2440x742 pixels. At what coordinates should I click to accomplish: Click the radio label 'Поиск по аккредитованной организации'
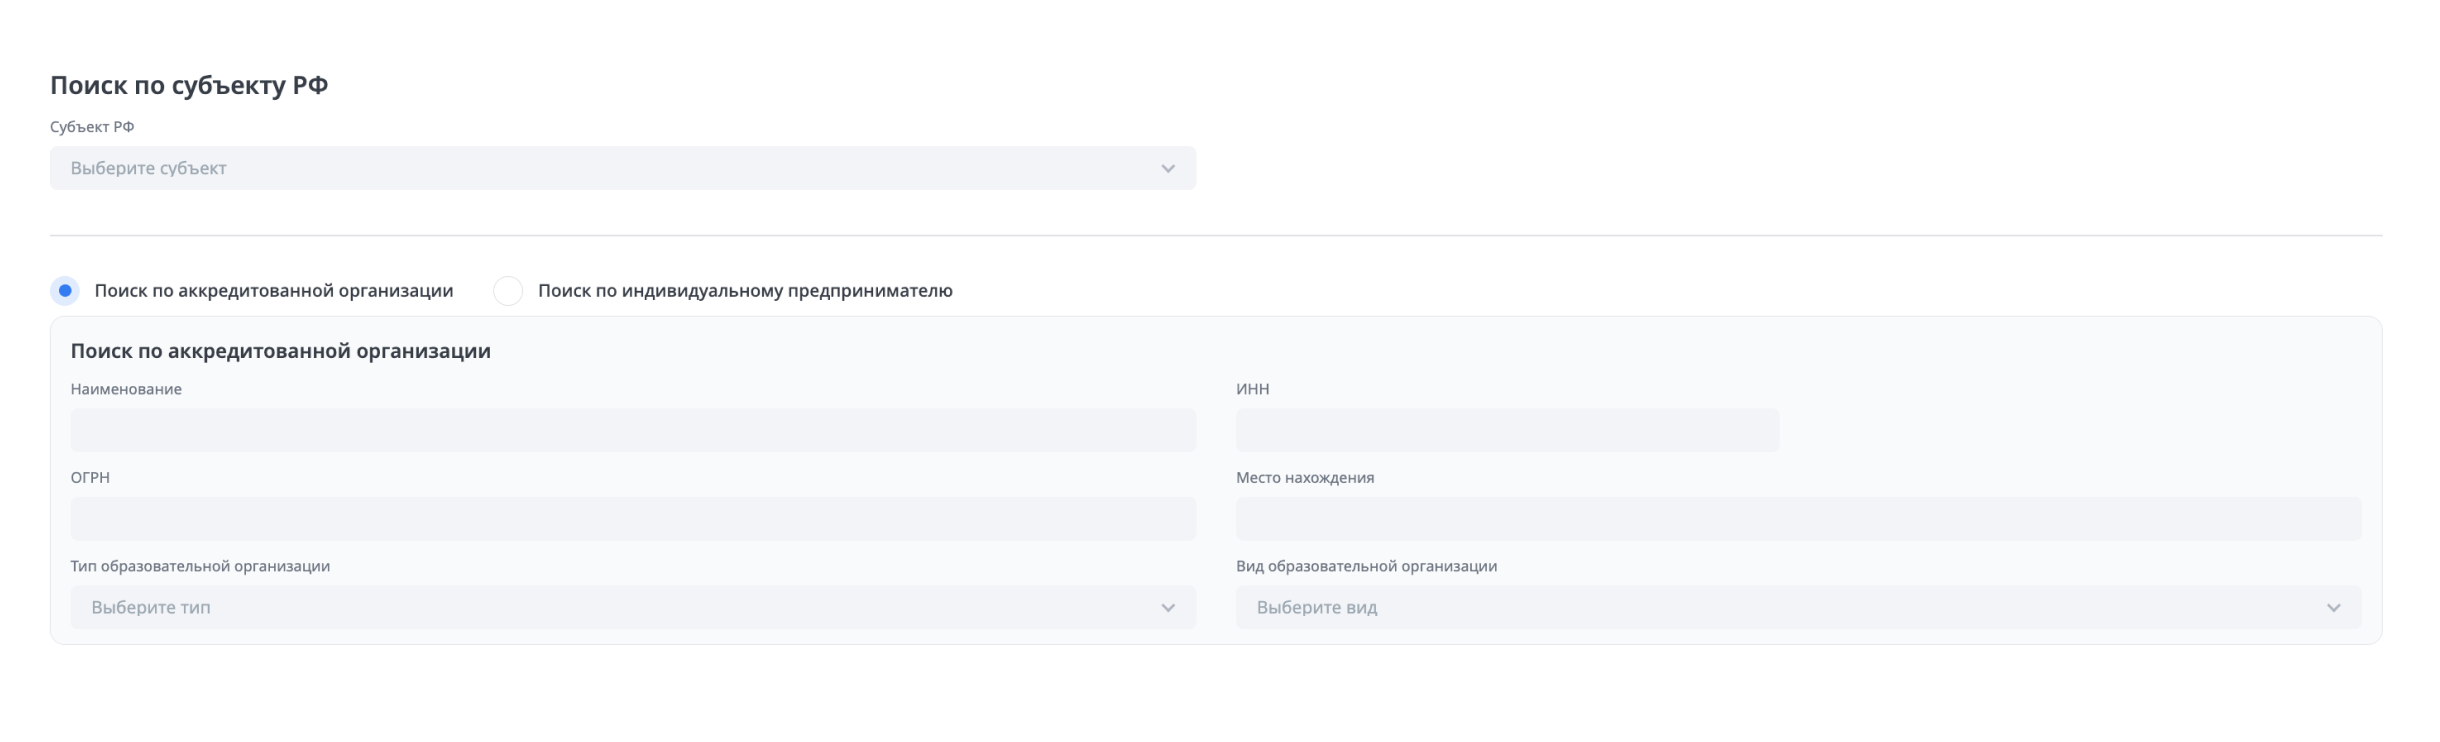pos(273,291)
